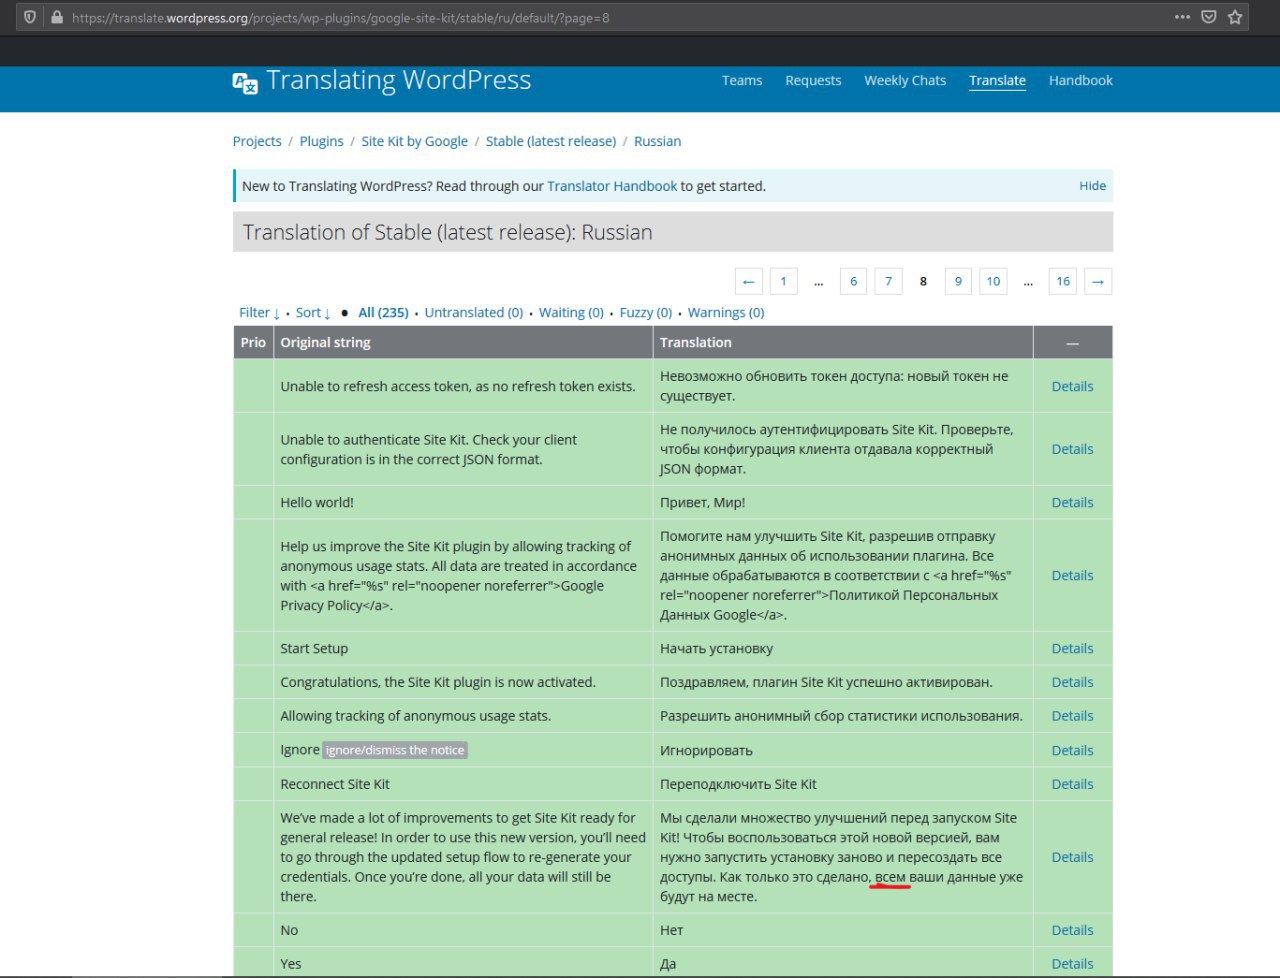The image size is (1280, 978).
Task: Open Details for refresh access token row
Action: [1072, 386]
